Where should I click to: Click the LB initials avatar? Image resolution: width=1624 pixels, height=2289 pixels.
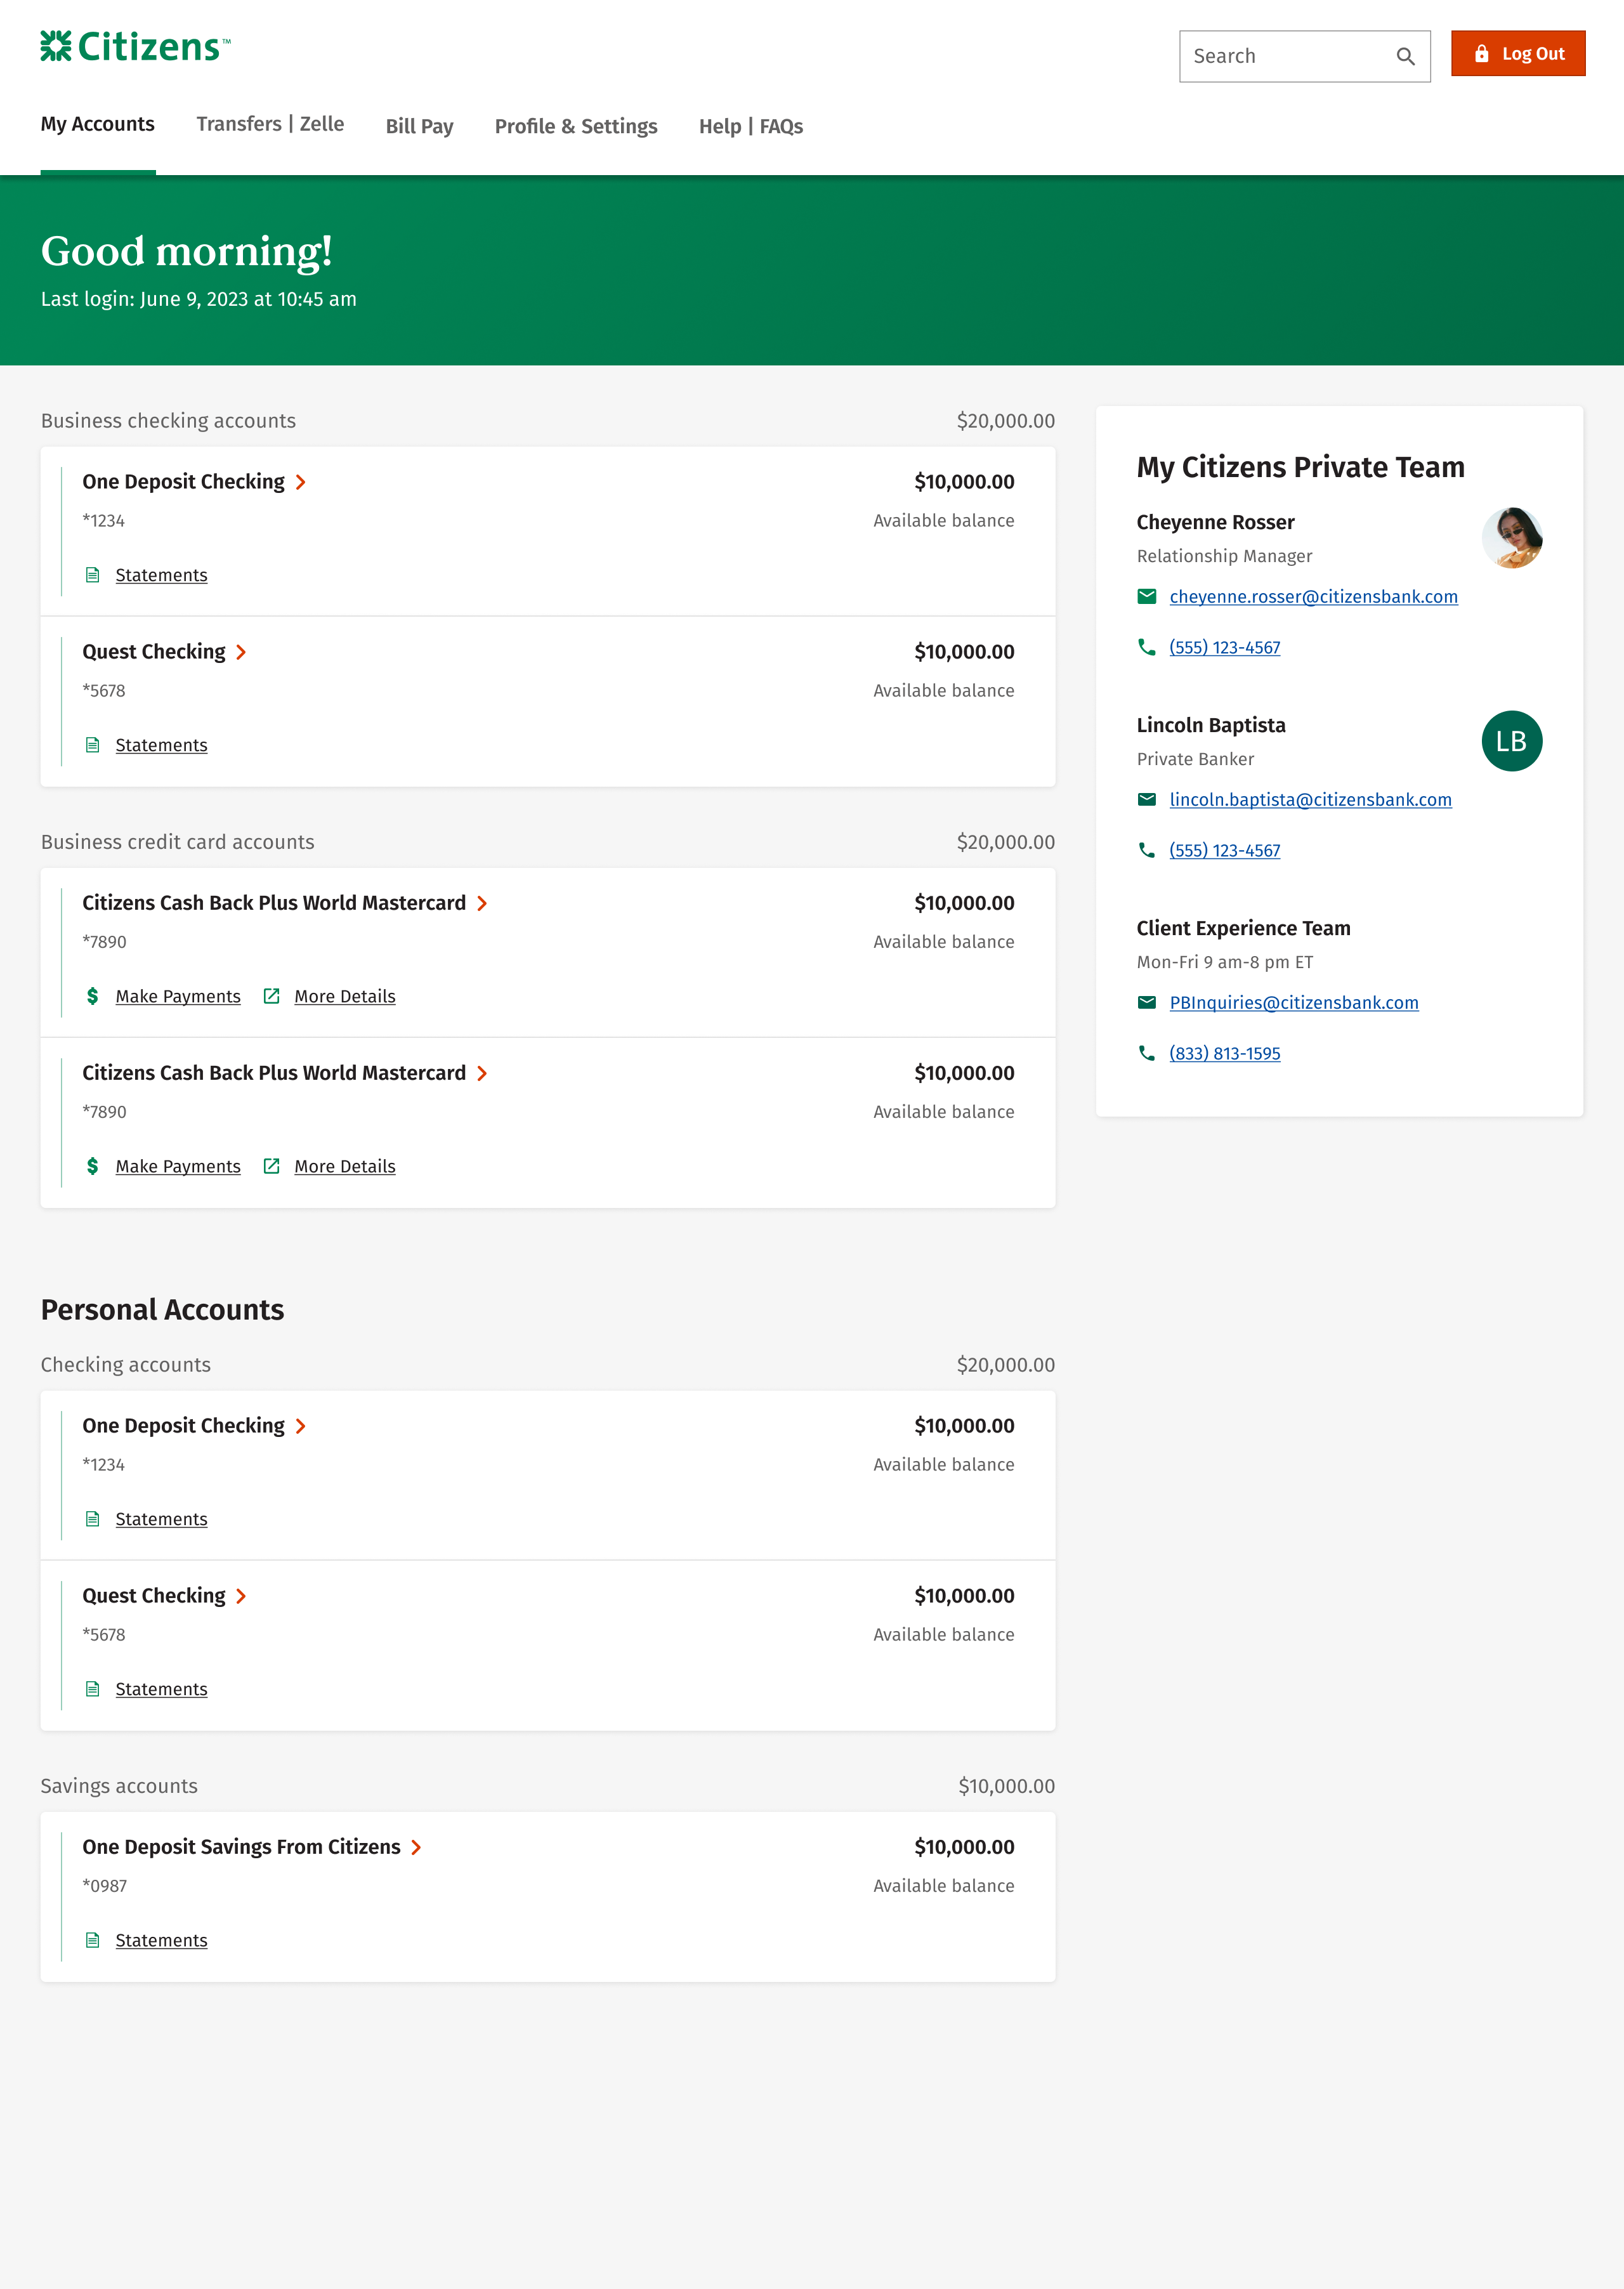(x=1511, y=741)
